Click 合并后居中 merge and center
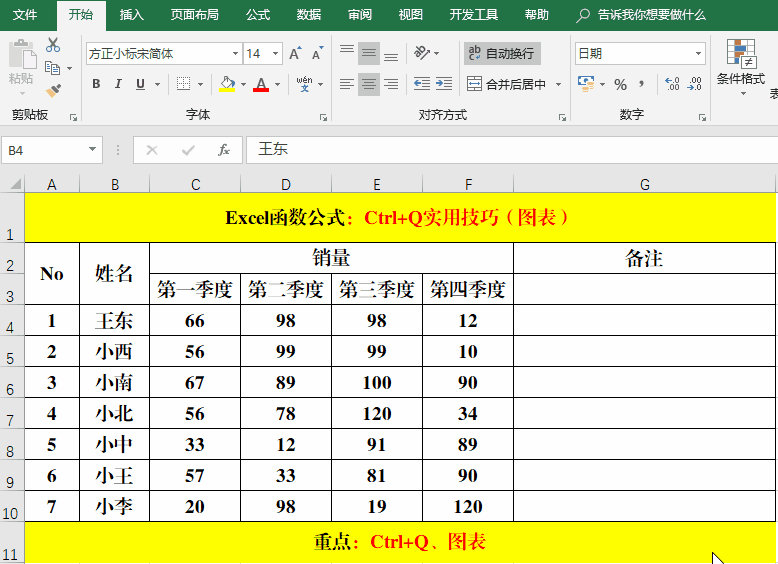 click(507, 84)
